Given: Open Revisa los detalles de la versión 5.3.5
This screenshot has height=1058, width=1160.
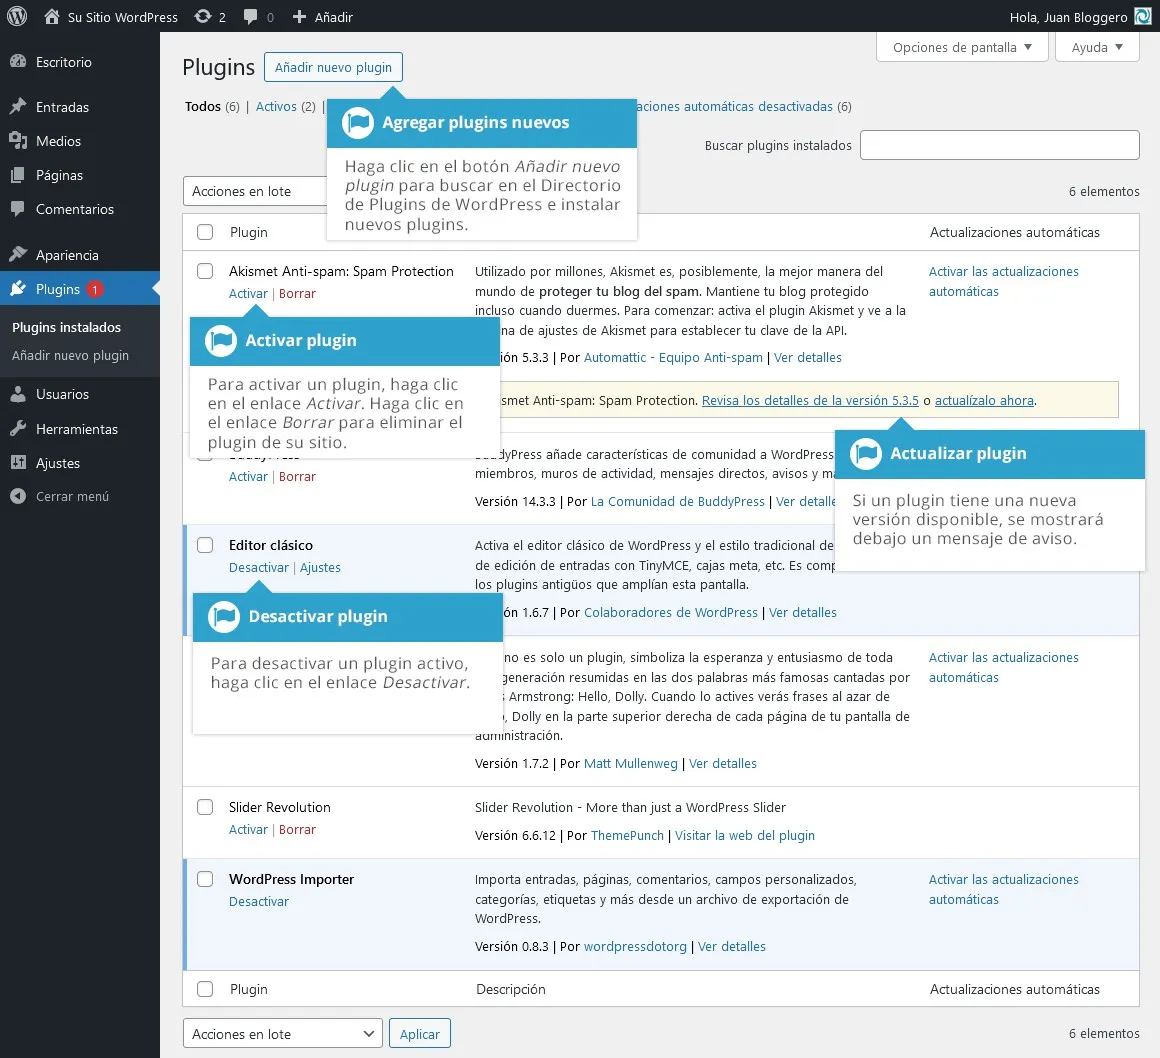Looking at the screenshot, I should (810, 400).
